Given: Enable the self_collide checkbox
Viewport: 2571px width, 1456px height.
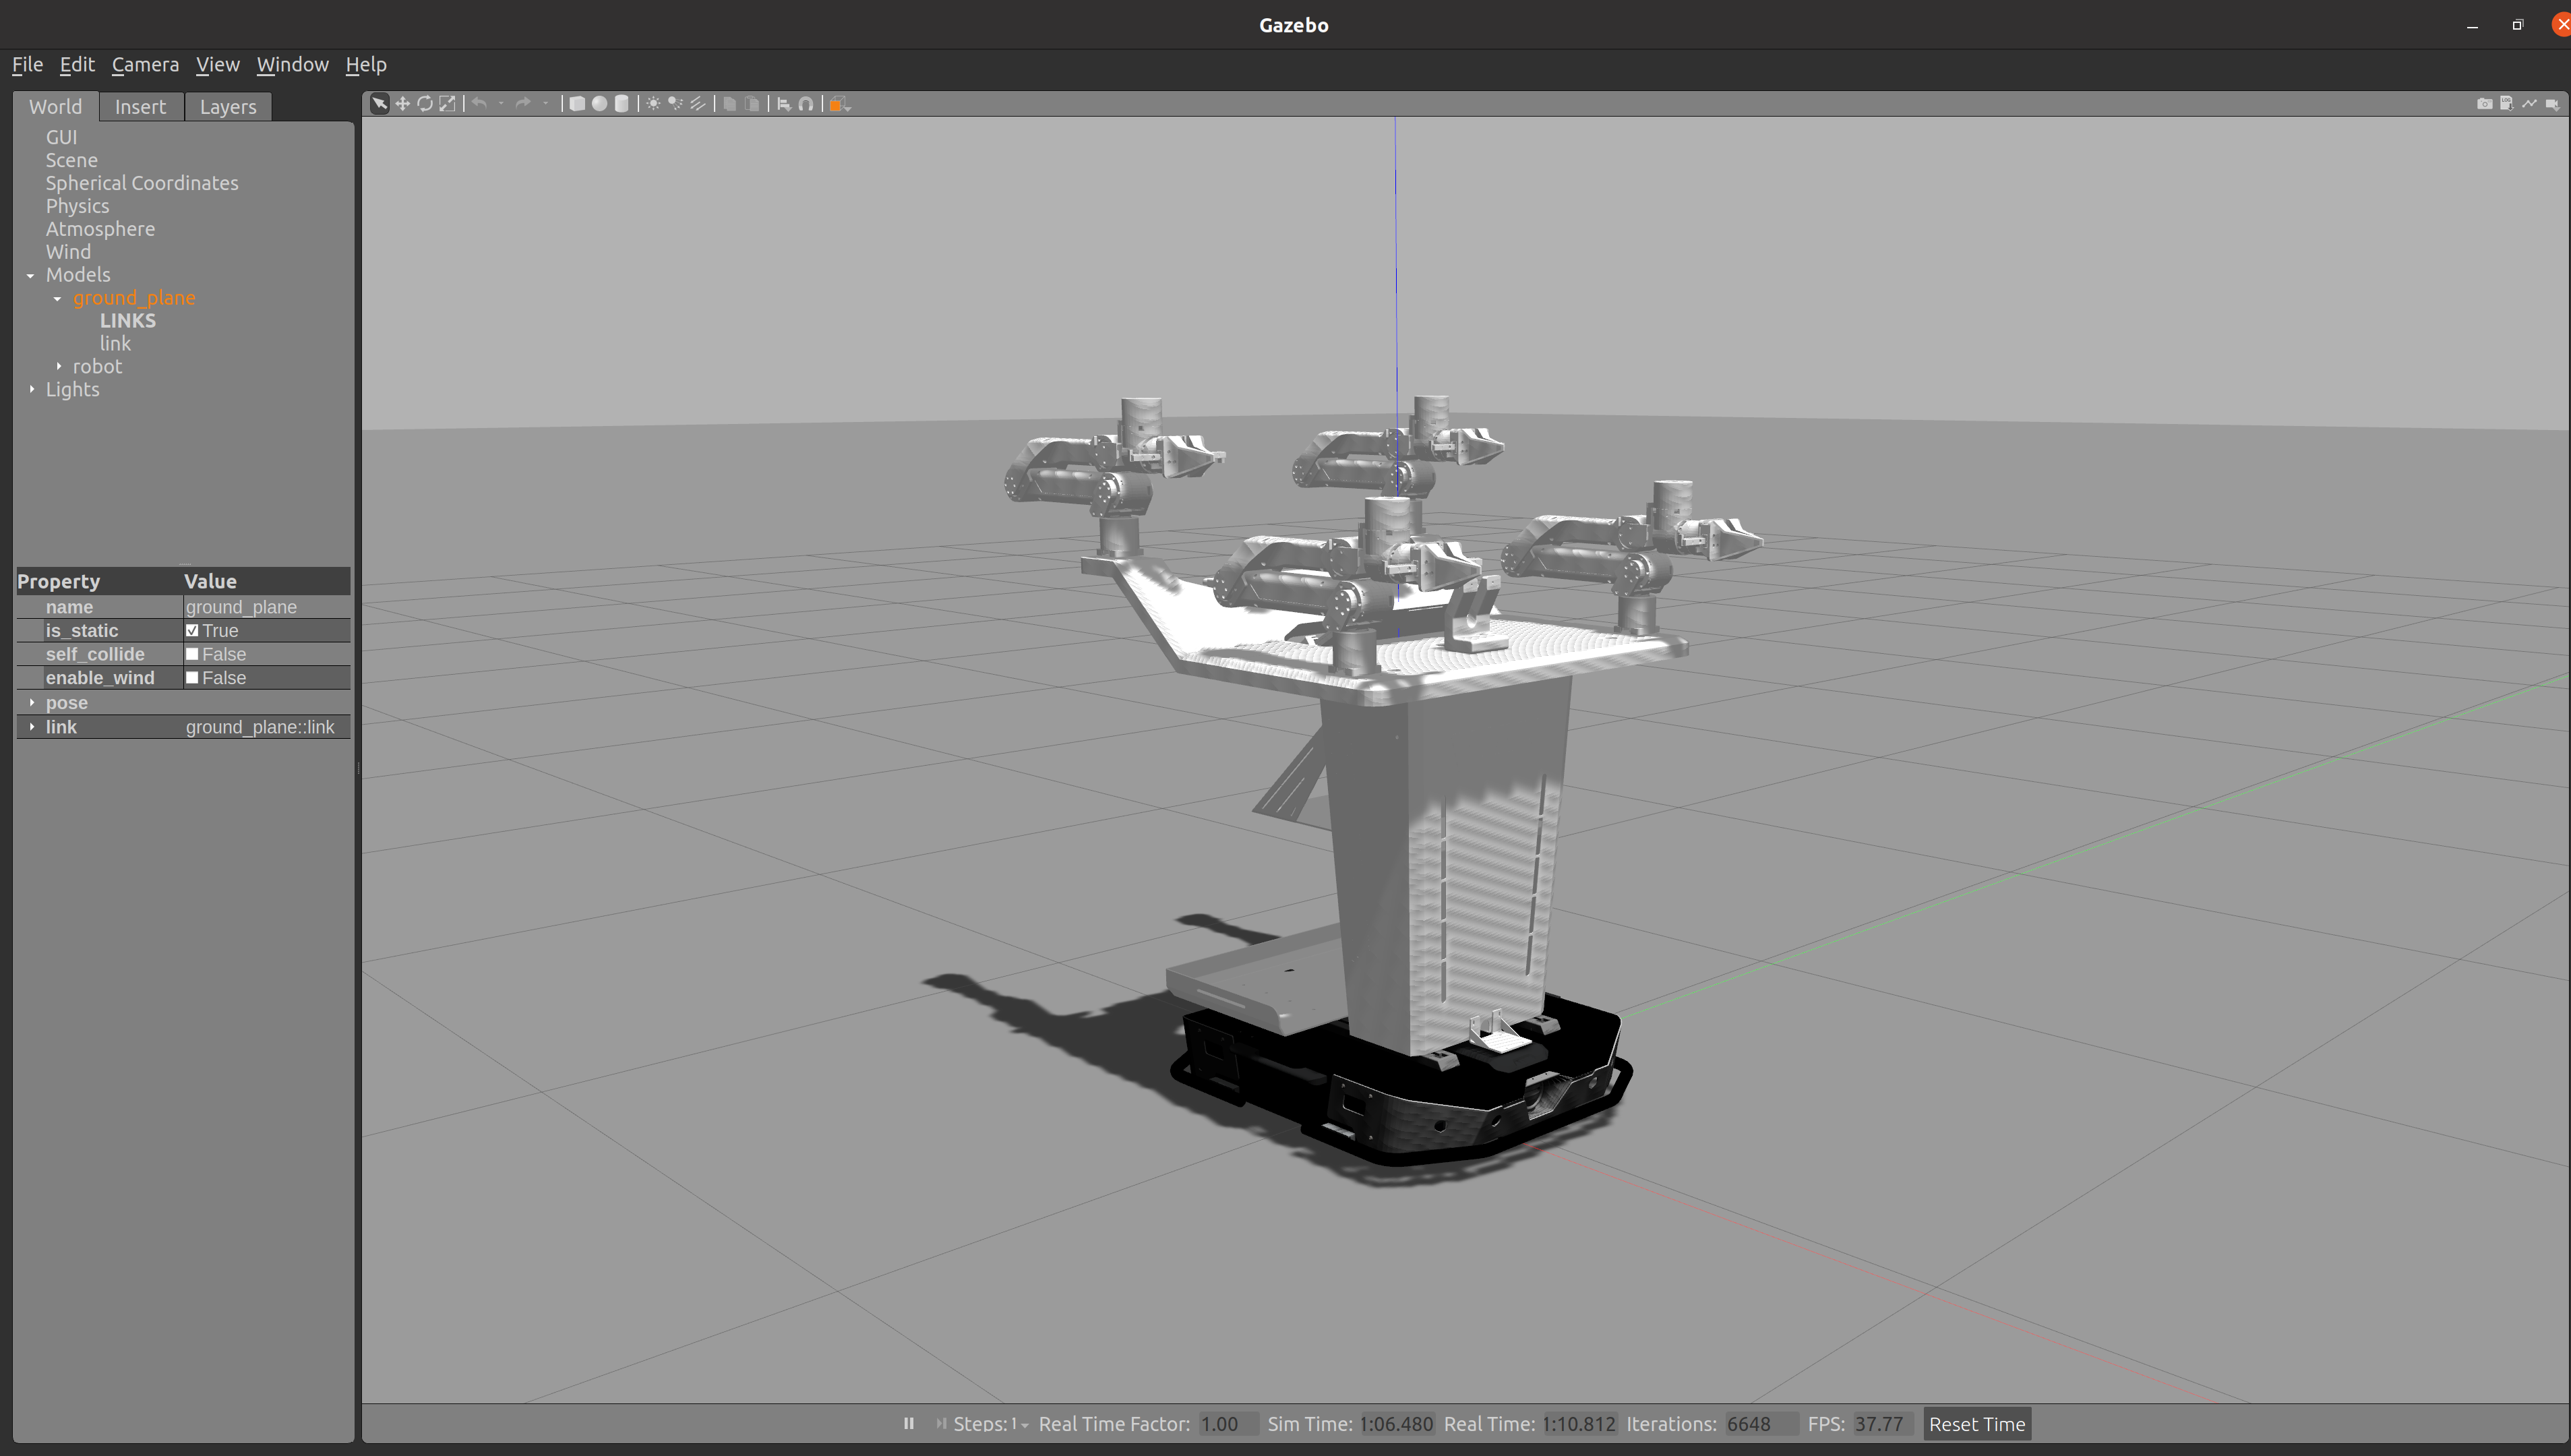Looking at the screenshot, I should pos(192,654).
